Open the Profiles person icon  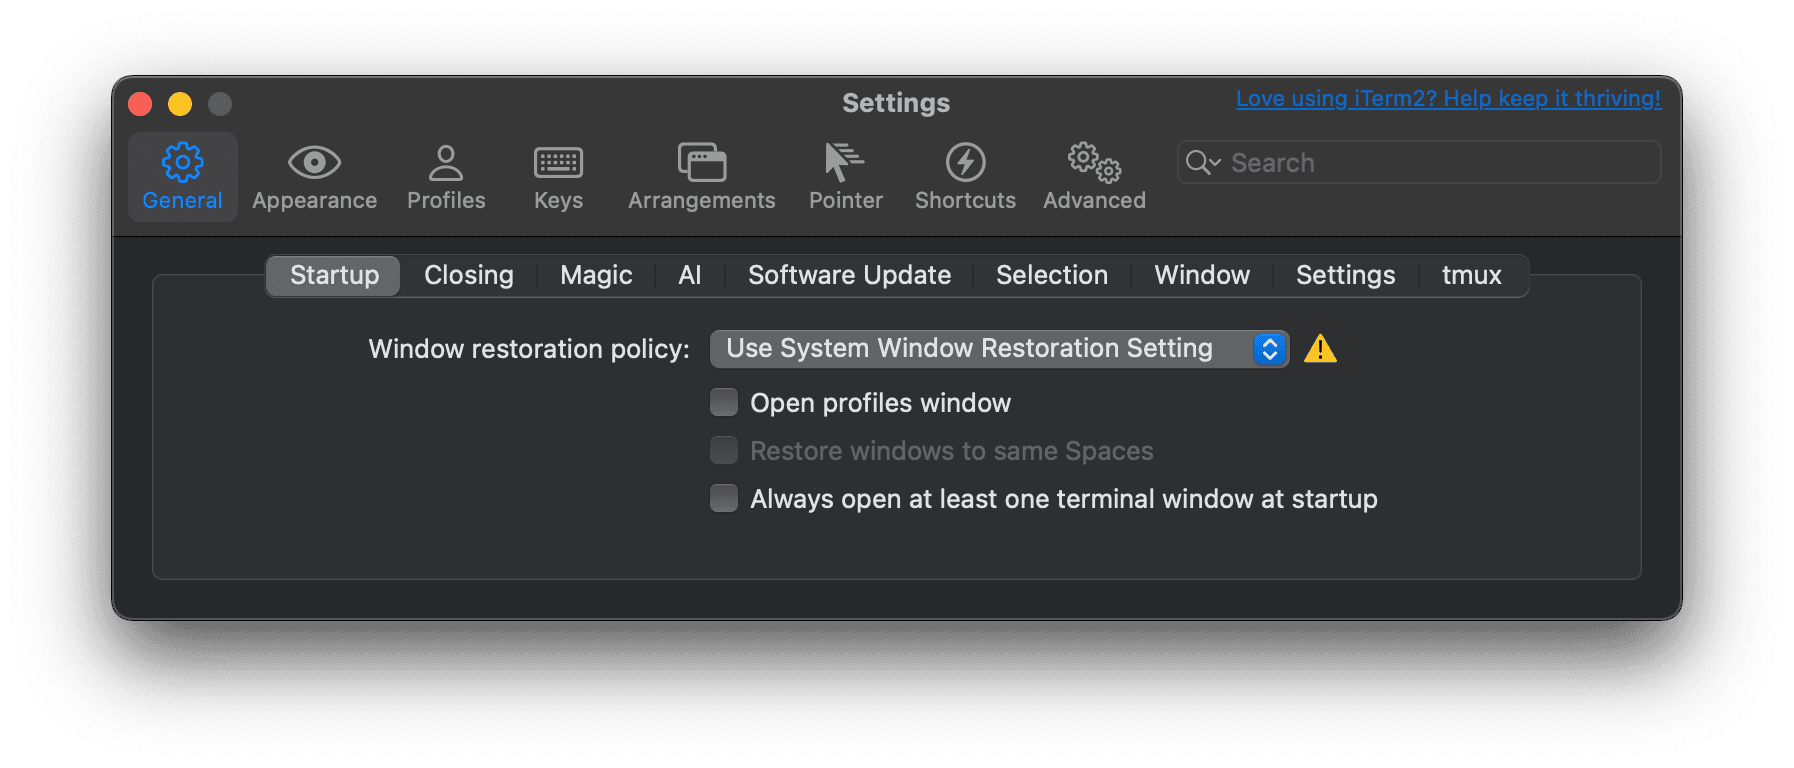coord(446,162)
